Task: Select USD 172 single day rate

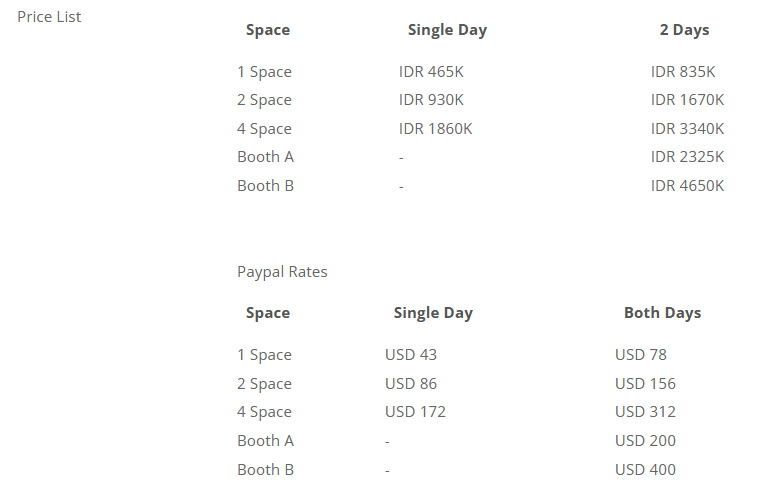Action: [x=415, y=412]
